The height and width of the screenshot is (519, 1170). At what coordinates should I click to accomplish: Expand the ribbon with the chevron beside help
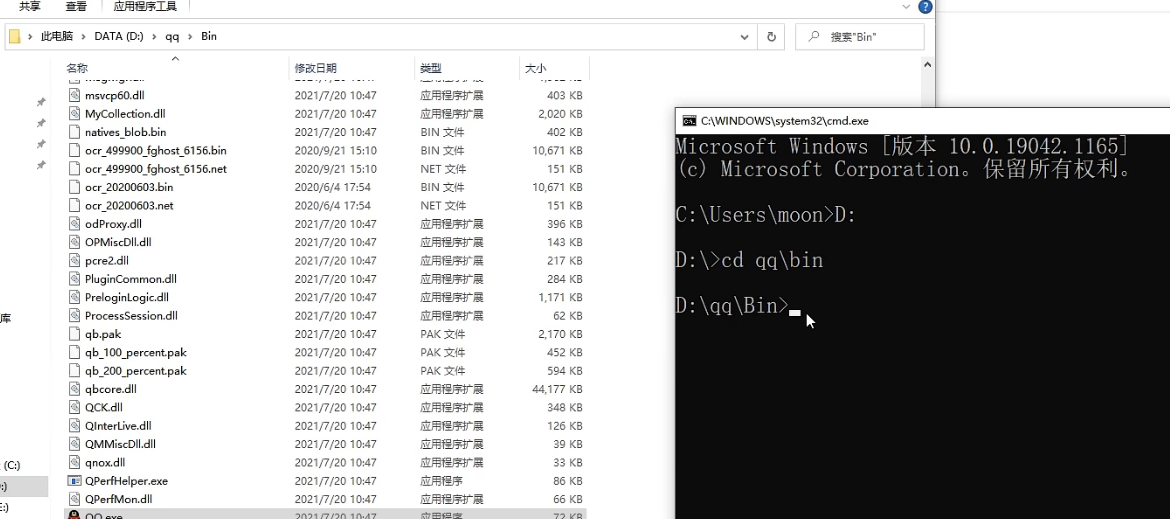pos(907,6)
